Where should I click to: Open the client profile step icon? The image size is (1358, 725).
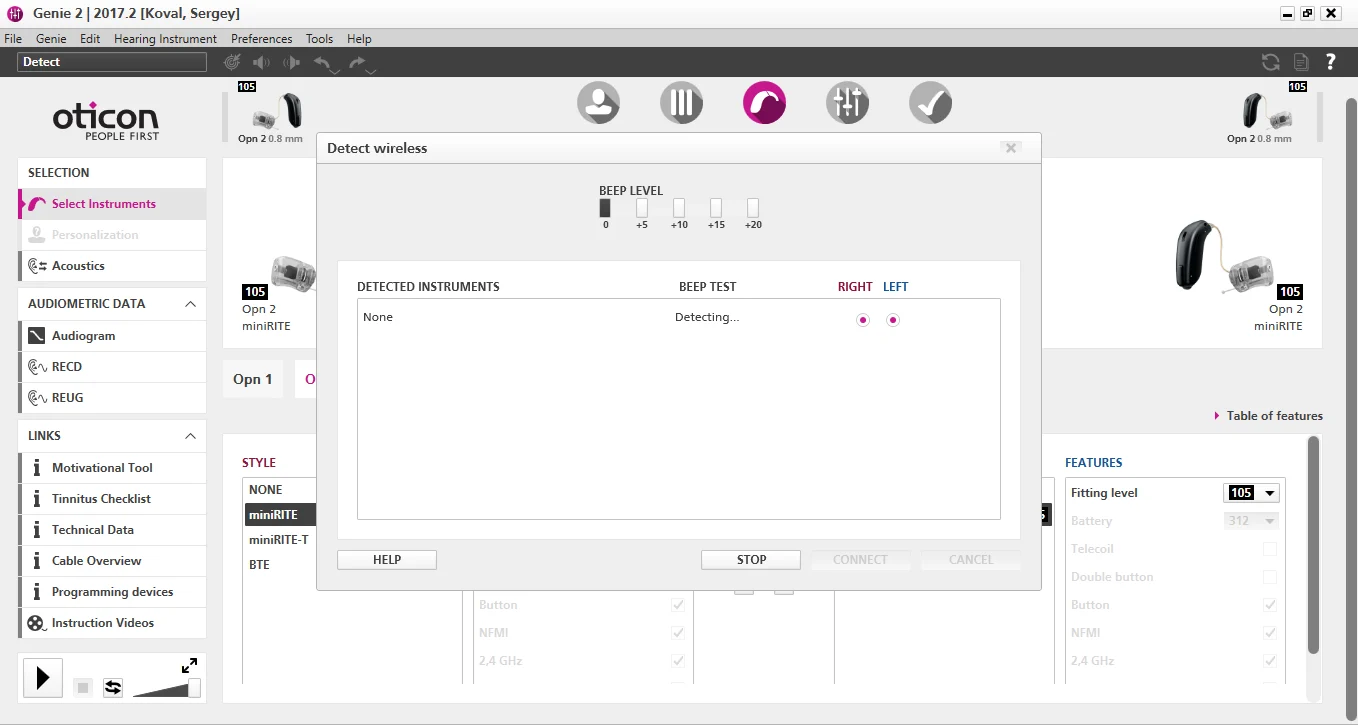(x=598, y=103)
